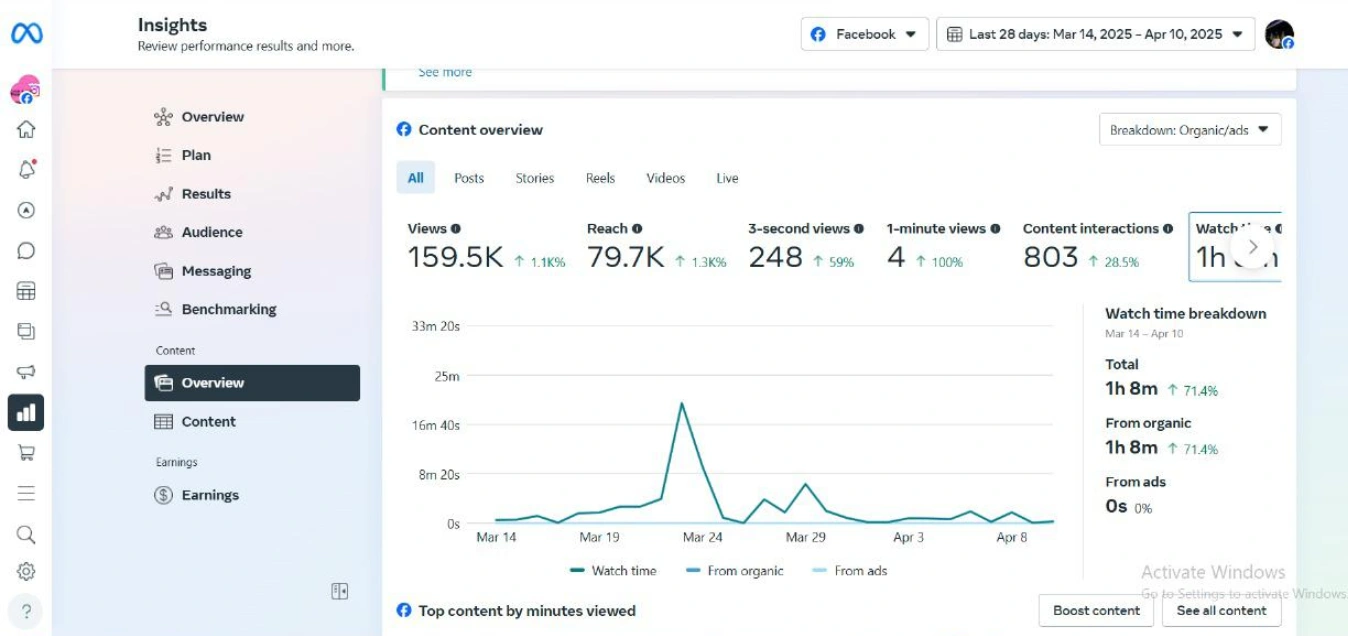1348x636 pixels.
Task: Open Notifications bell icon
Action: point(26,170)
